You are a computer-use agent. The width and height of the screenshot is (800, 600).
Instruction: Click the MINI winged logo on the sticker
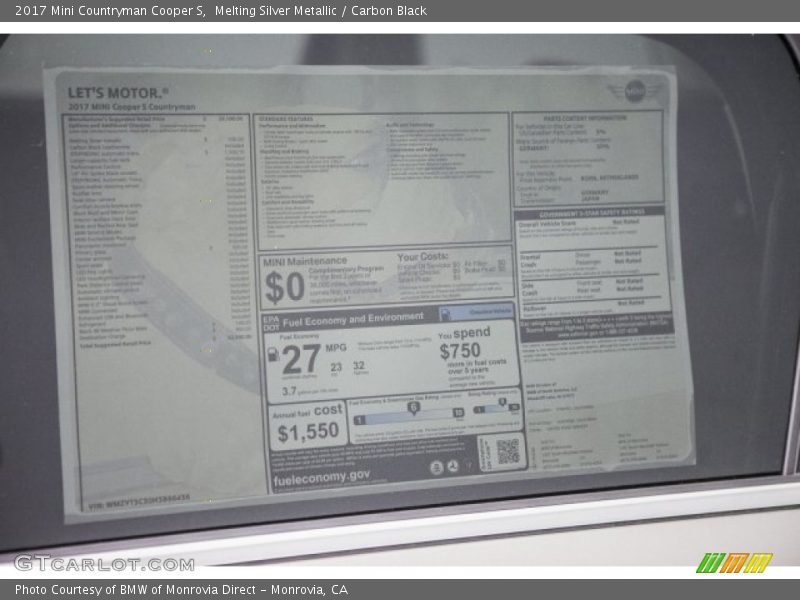point(635,92)
